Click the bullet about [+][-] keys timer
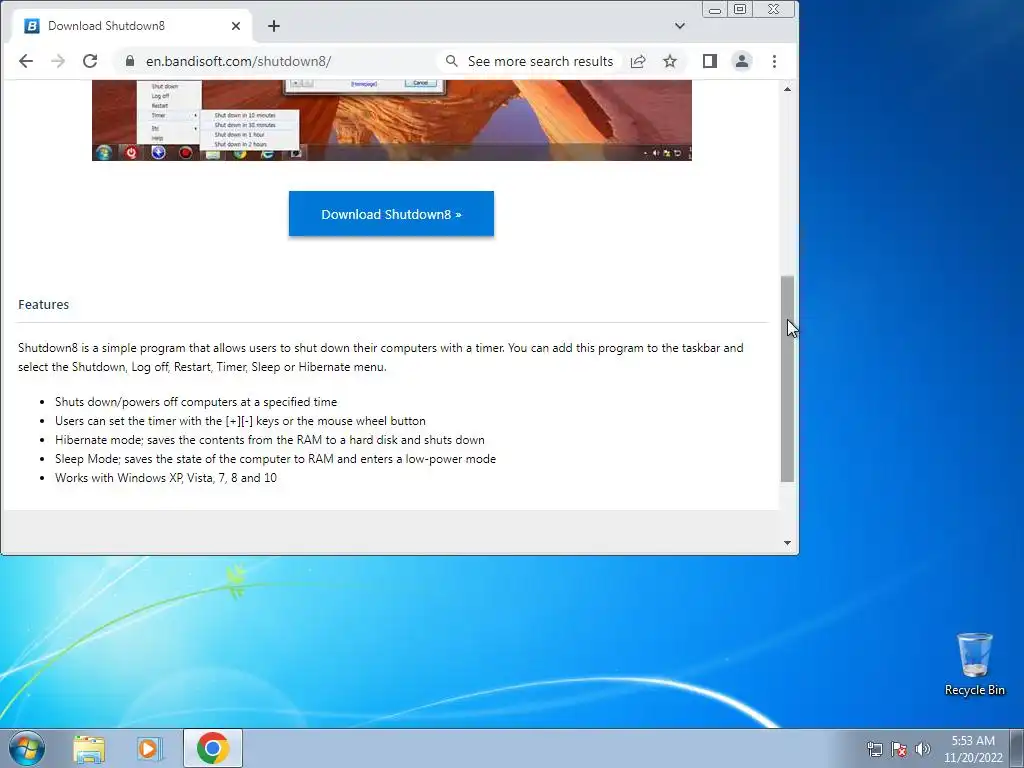This screenshot has height=768, width=1024. click(240, 421)
